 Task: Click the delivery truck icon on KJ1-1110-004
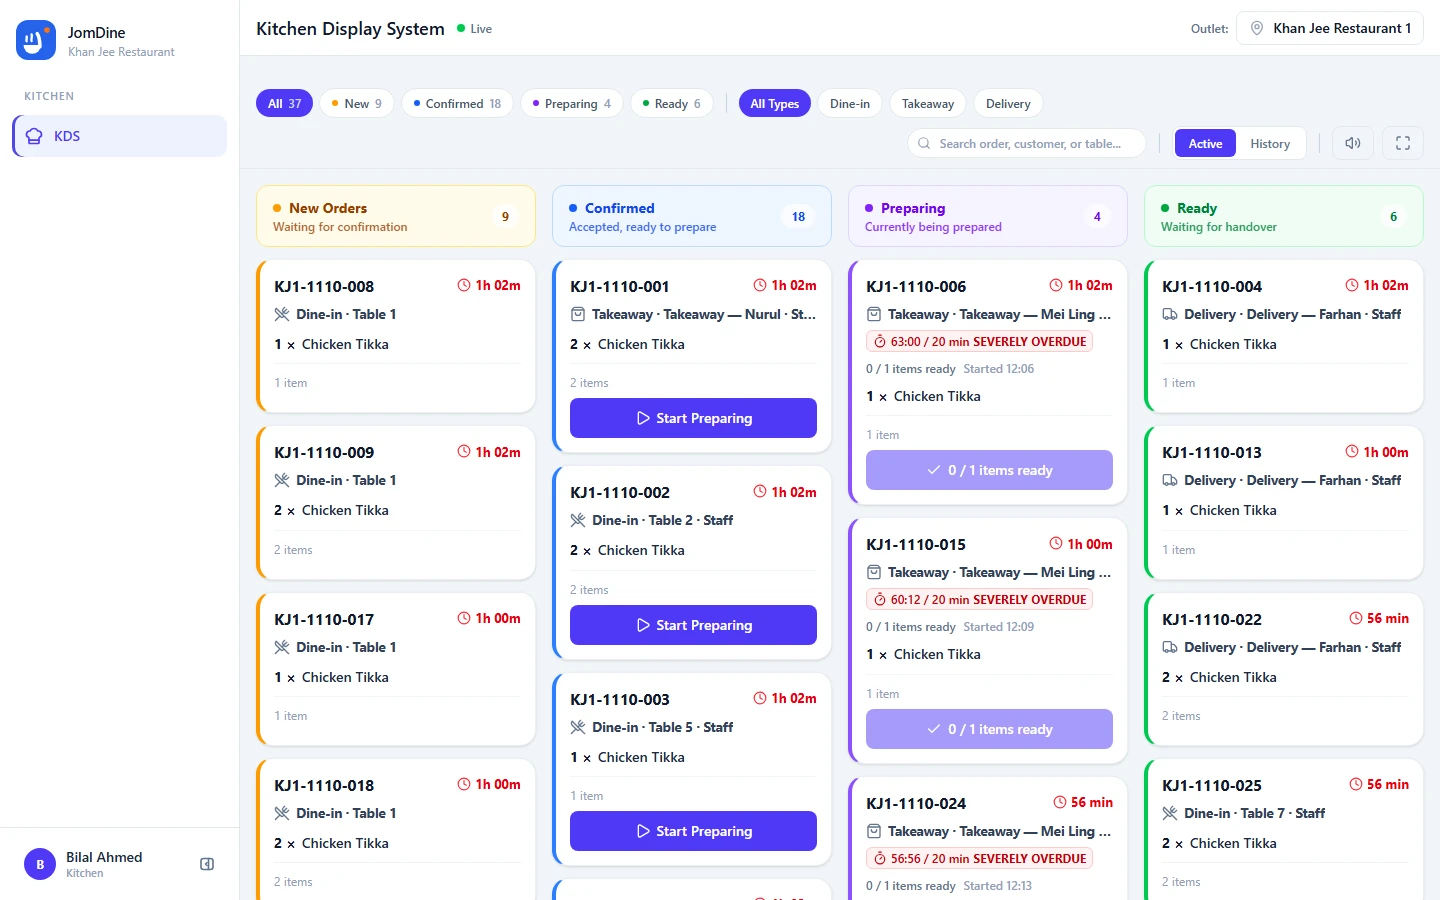coord(1170,314)
